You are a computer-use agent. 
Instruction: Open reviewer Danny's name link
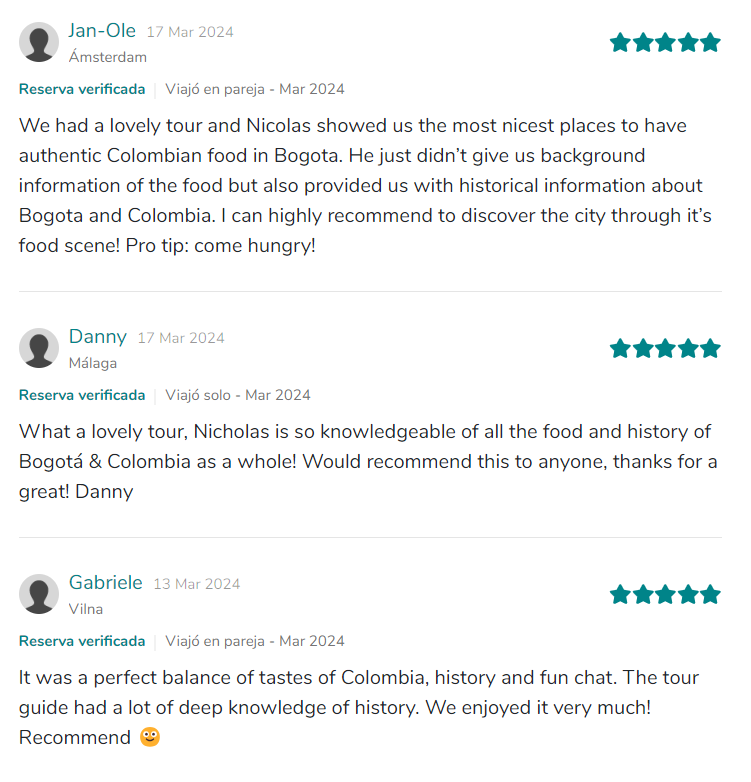click(x=98, y=336)
